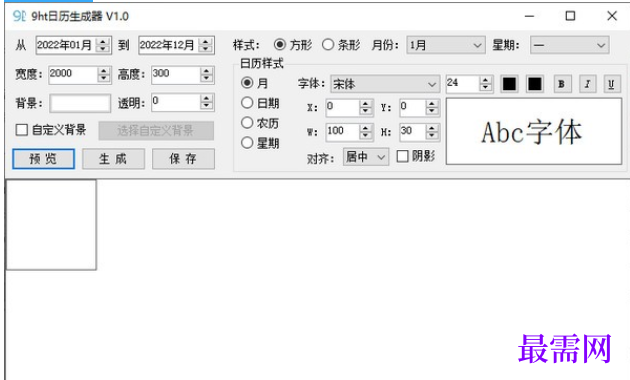Increase 透明 value with up arrow

pyautogui.click(x=207, y=98)
